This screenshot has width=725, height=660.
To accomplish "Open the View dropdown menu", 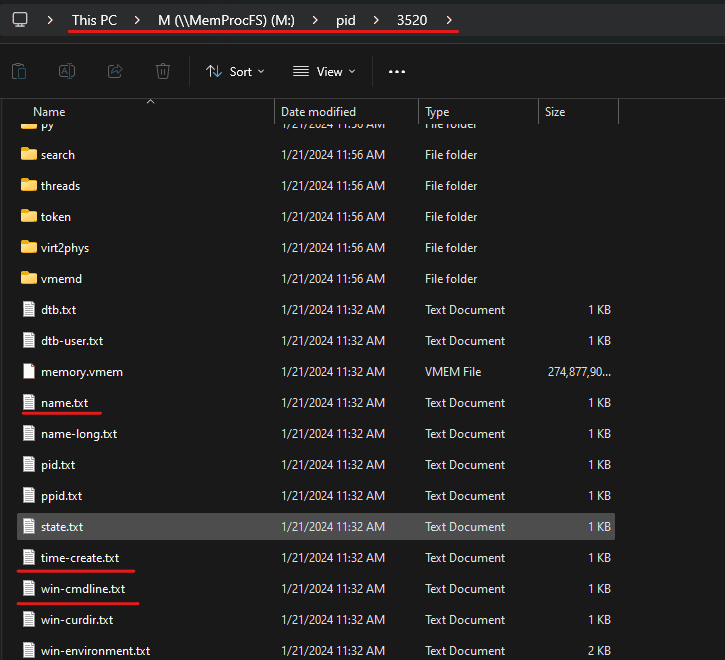I will click(324, 72).
